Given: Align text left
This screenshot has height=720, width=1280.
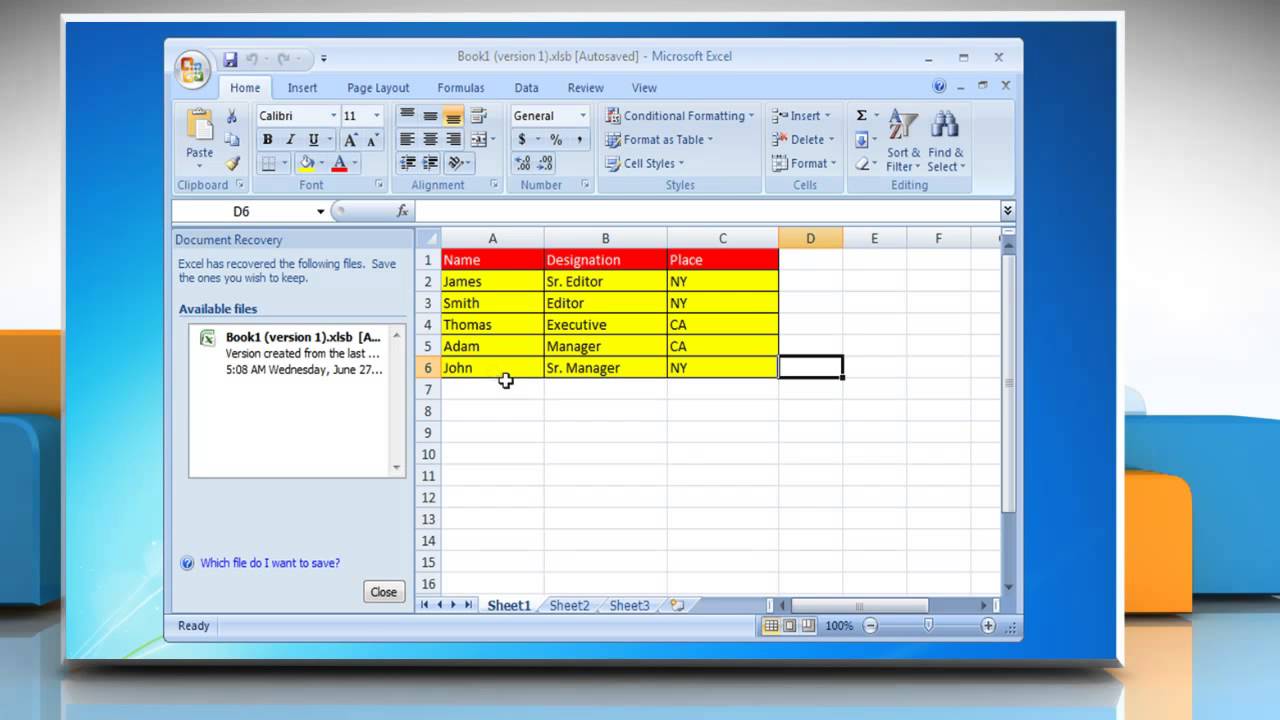Looking at the screenshot, I should [407, 140].
